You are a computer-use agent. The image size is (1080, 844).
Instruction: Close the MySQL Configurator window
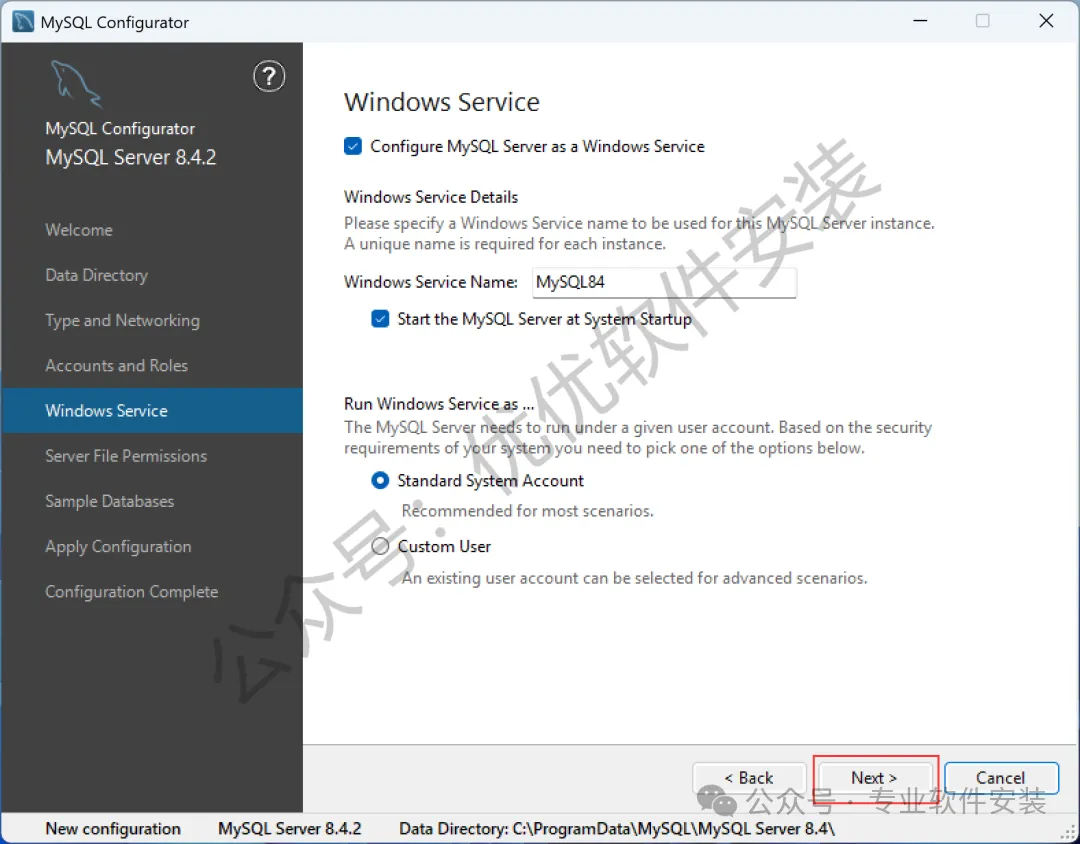tap(1046, 21)
